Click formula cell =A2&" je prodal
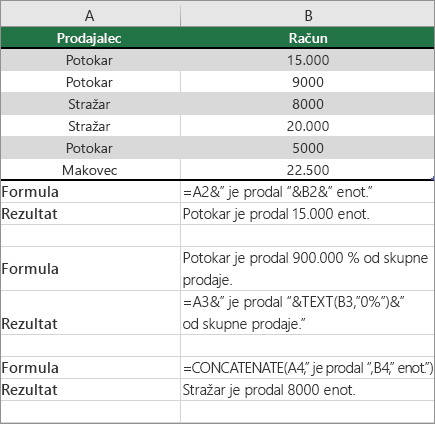The width and height of the screenshot is (435, 424). (x=307, y=192)
